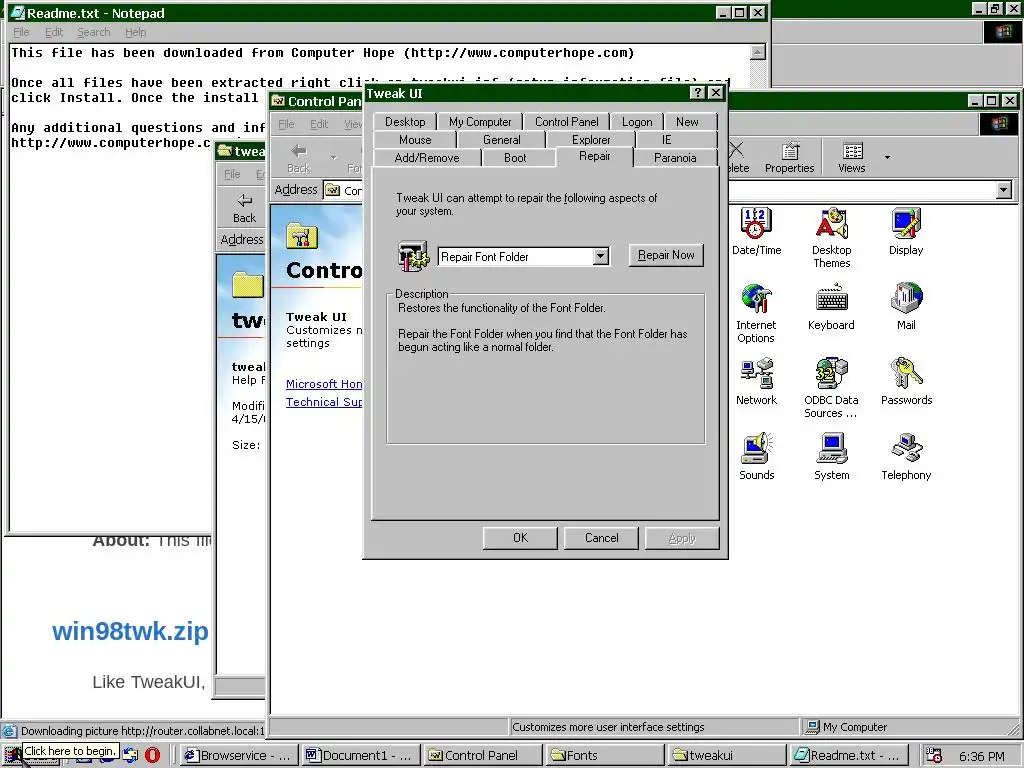Open Notepad Search menu
The height and width of the screenshot is (768, 1024).
point(93,32)
